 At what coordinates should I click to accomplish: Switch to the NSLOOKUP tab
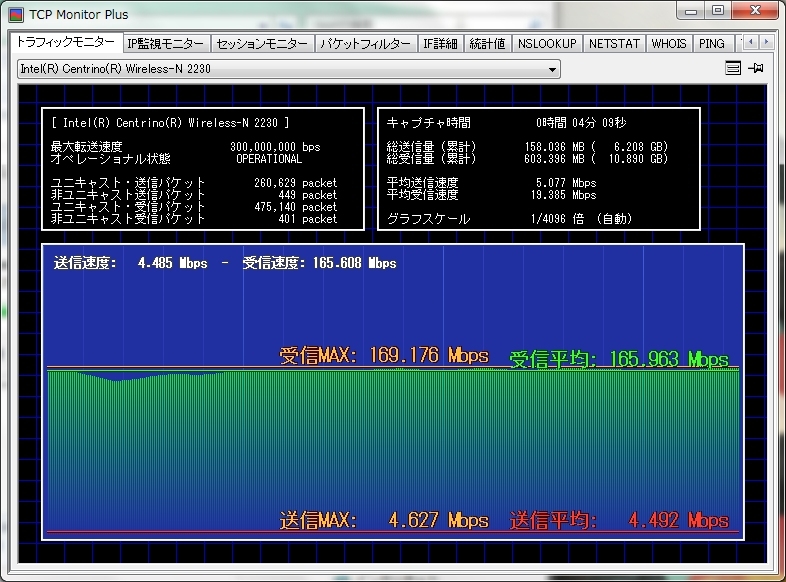pyautogui.click(x=547, y=44)
